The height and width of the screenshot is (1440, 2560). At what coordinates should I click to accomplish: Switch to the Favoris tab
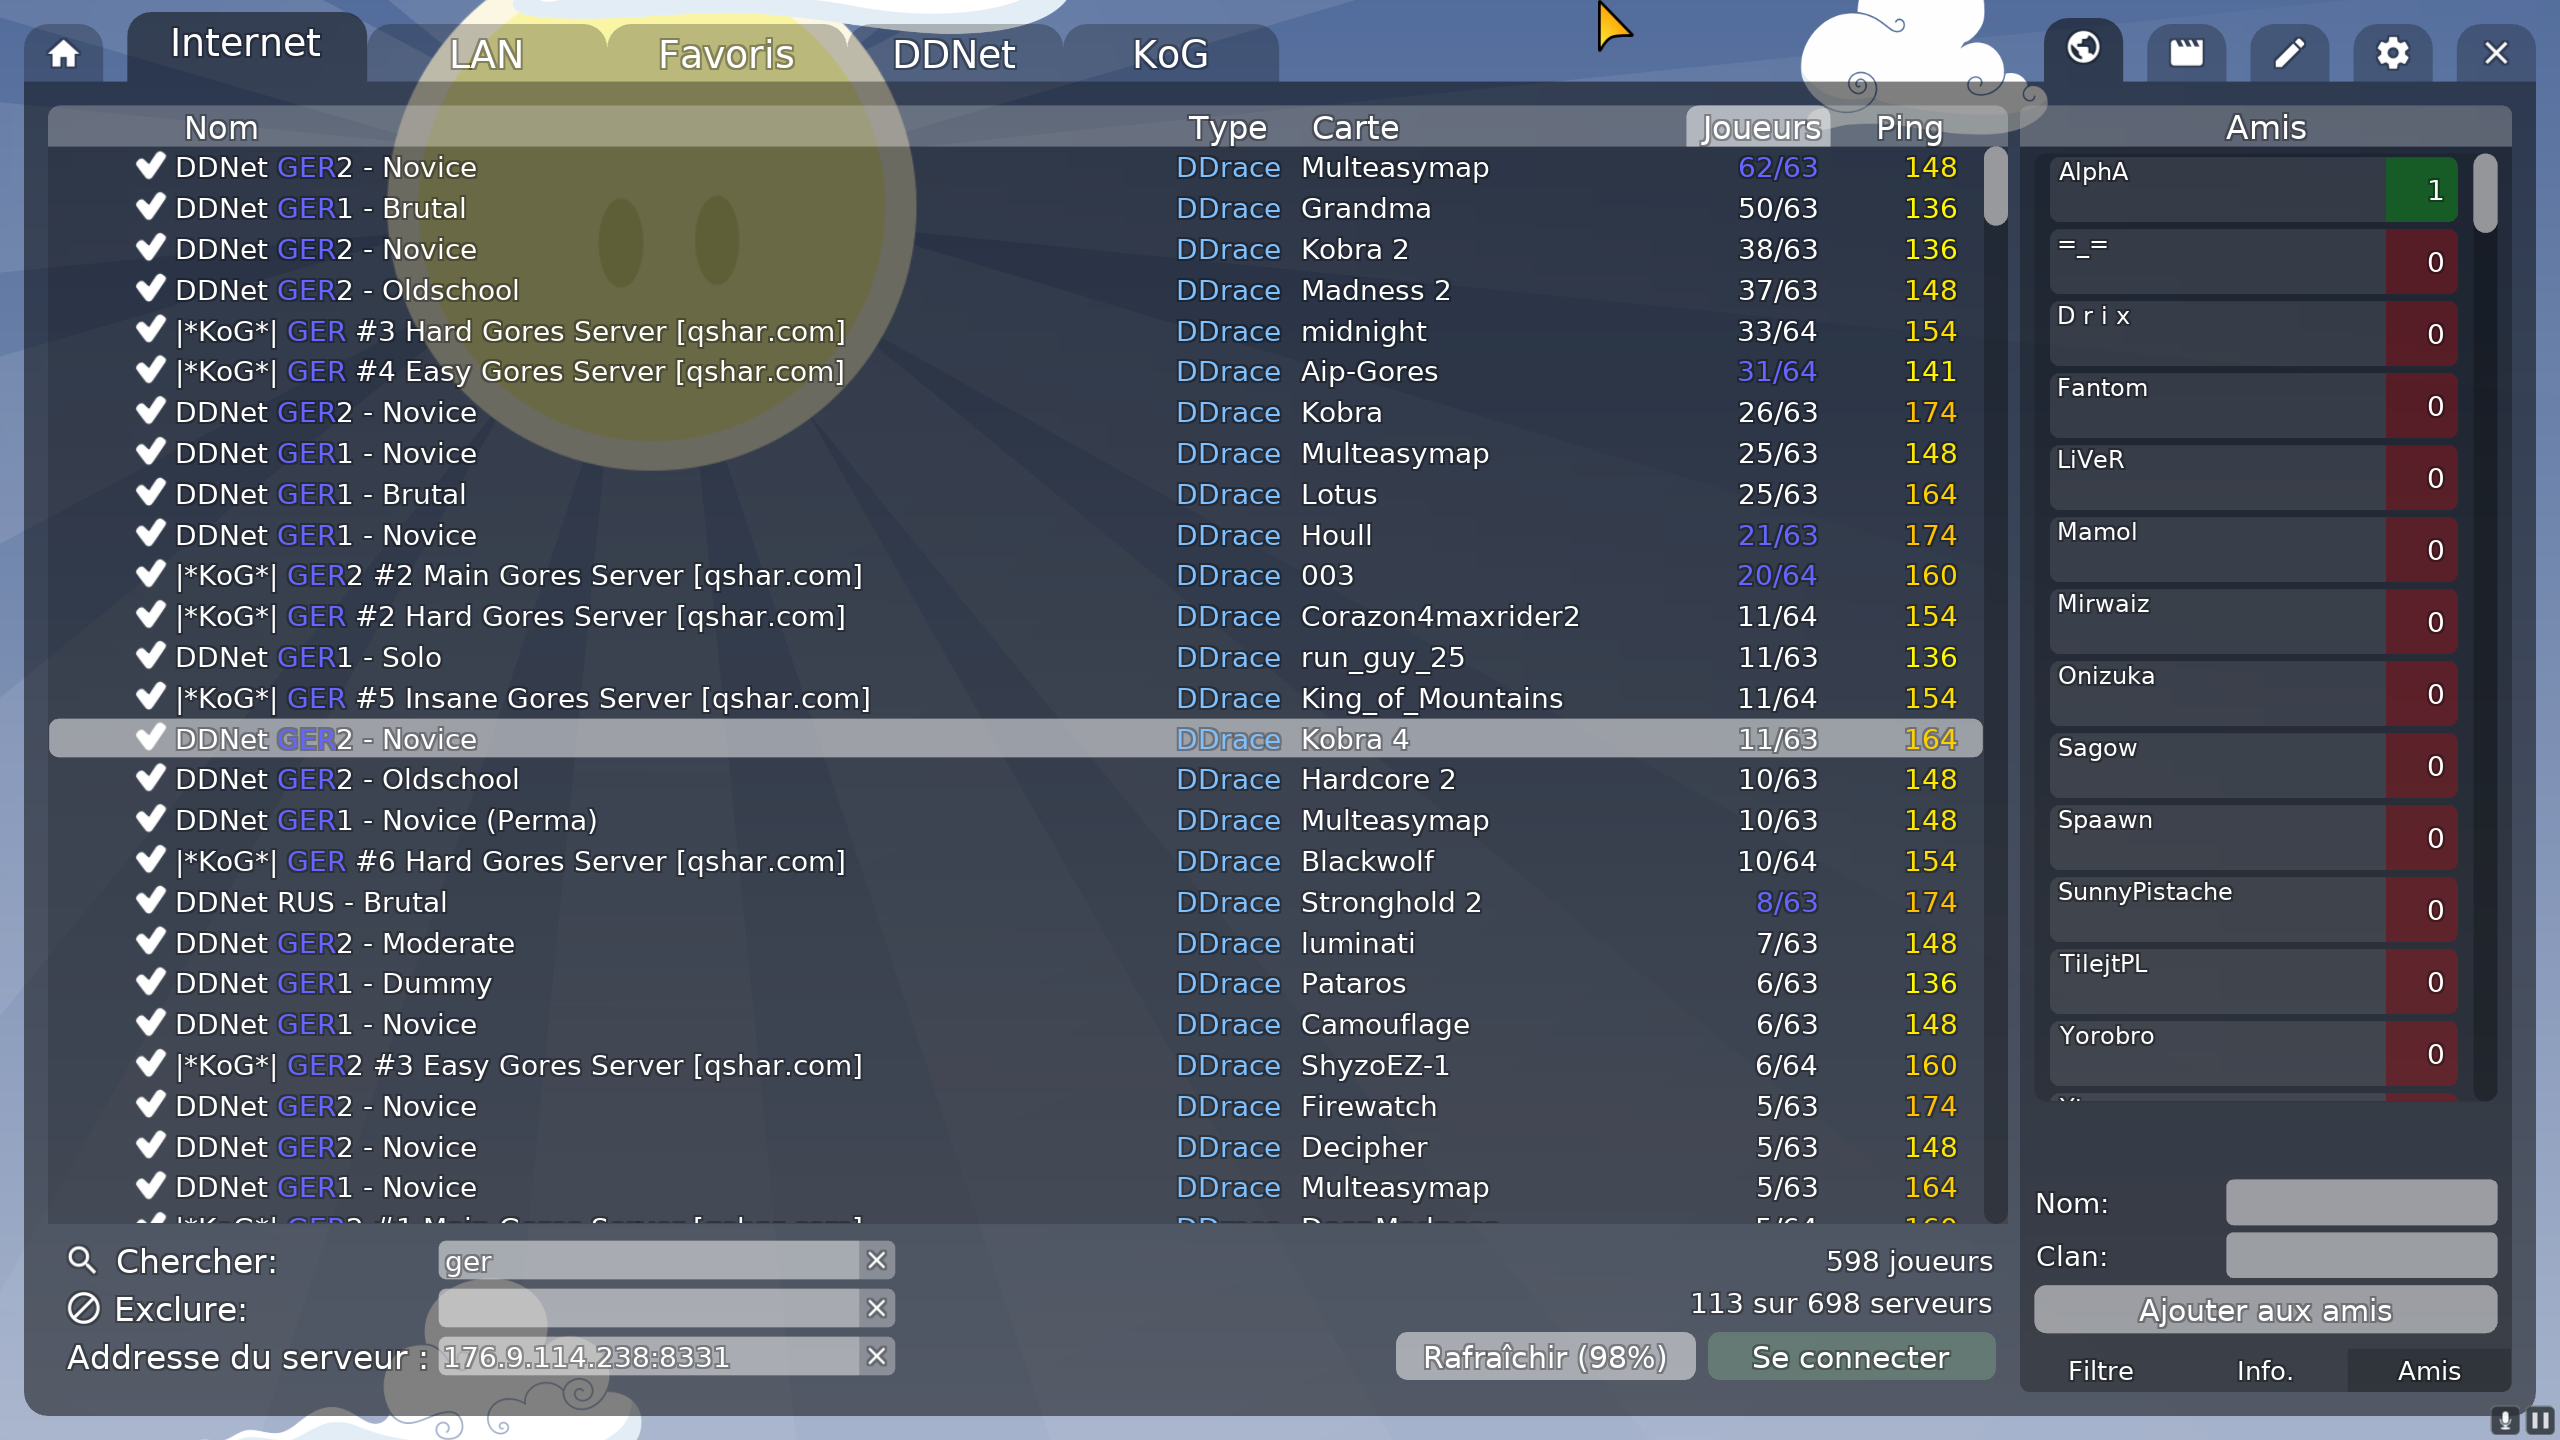pos(726,54)
